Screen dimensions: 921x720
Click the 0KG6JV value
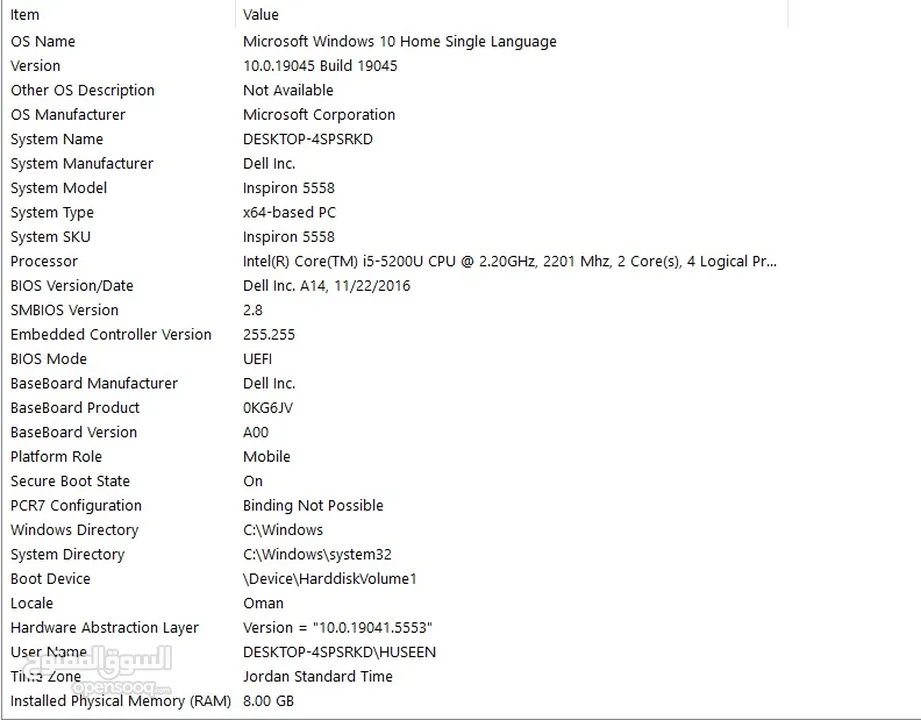coord(268,408)
